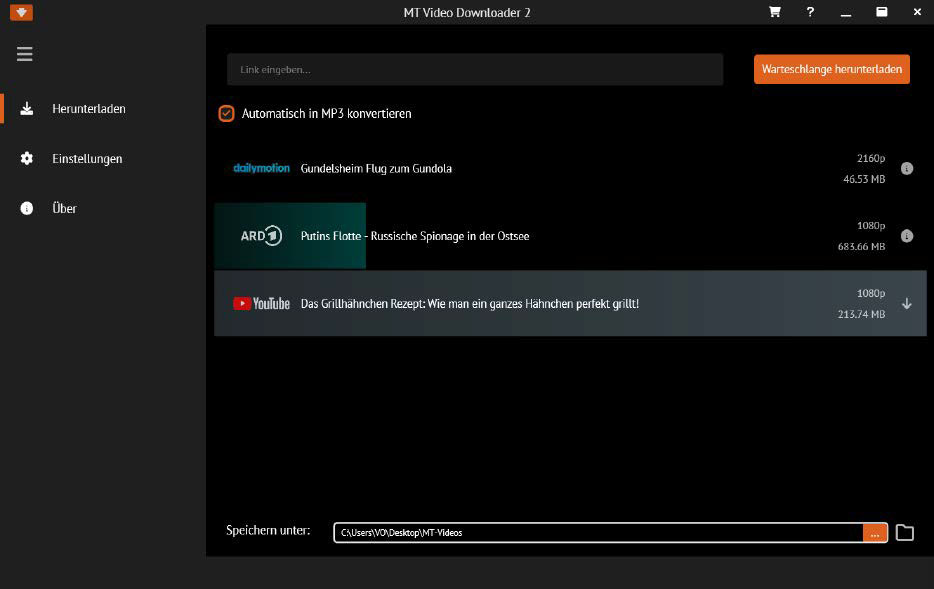Click the Warteschlange herunterladen button
The image size is (934, 589).
[x=831, y=69]
